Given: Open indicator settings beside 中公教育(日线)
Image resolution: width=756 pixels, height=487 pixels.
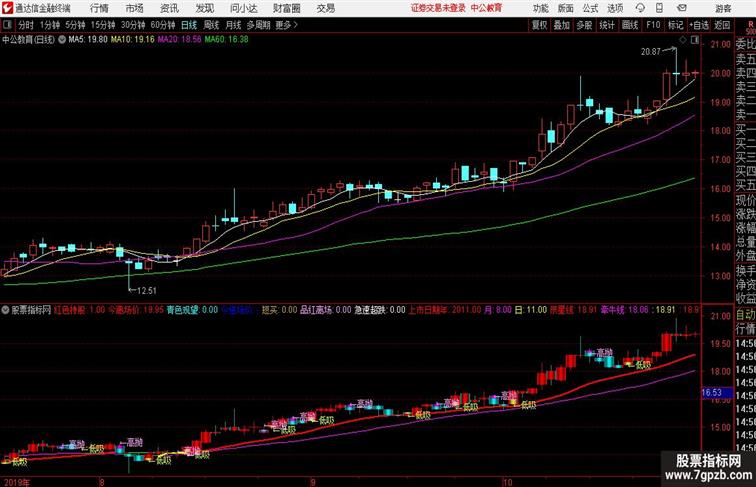Looking at the screenshot, I should pyautogui.click(x=62, y=40).
